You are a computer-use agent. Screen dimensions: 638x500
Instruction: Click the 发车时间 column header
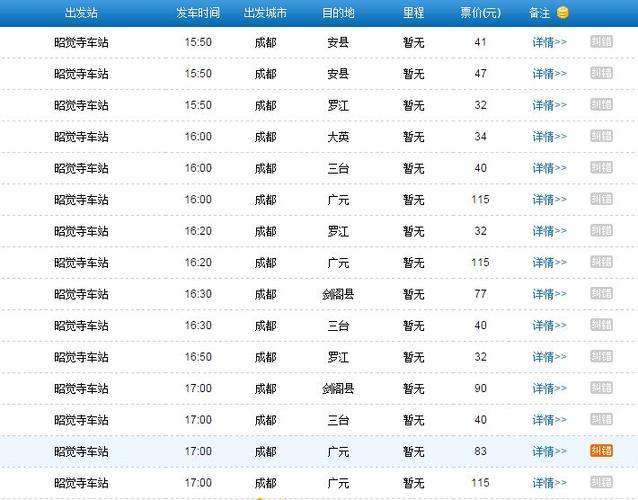[x=198, y=13]
